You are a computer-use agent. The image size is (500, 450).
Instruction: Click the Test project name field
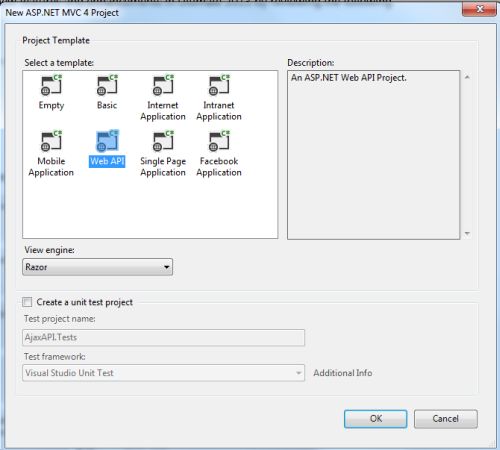coord(163,337)
